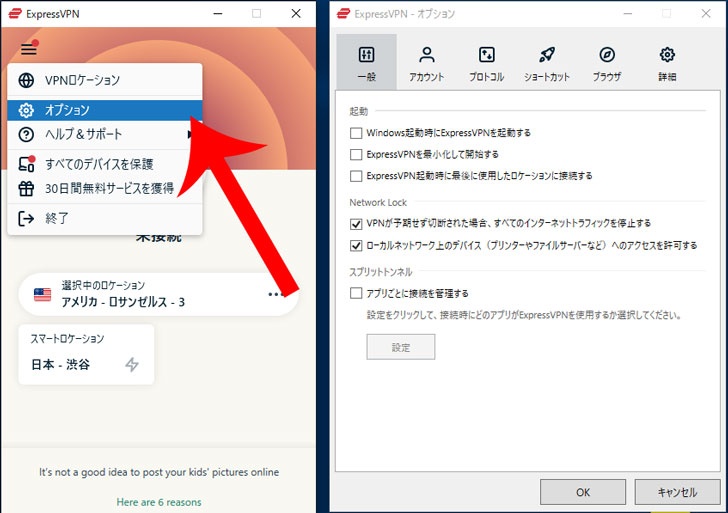Confirm options with the OK button
The height and width of the screenshot is (513, 728).
tap(583, 492)
